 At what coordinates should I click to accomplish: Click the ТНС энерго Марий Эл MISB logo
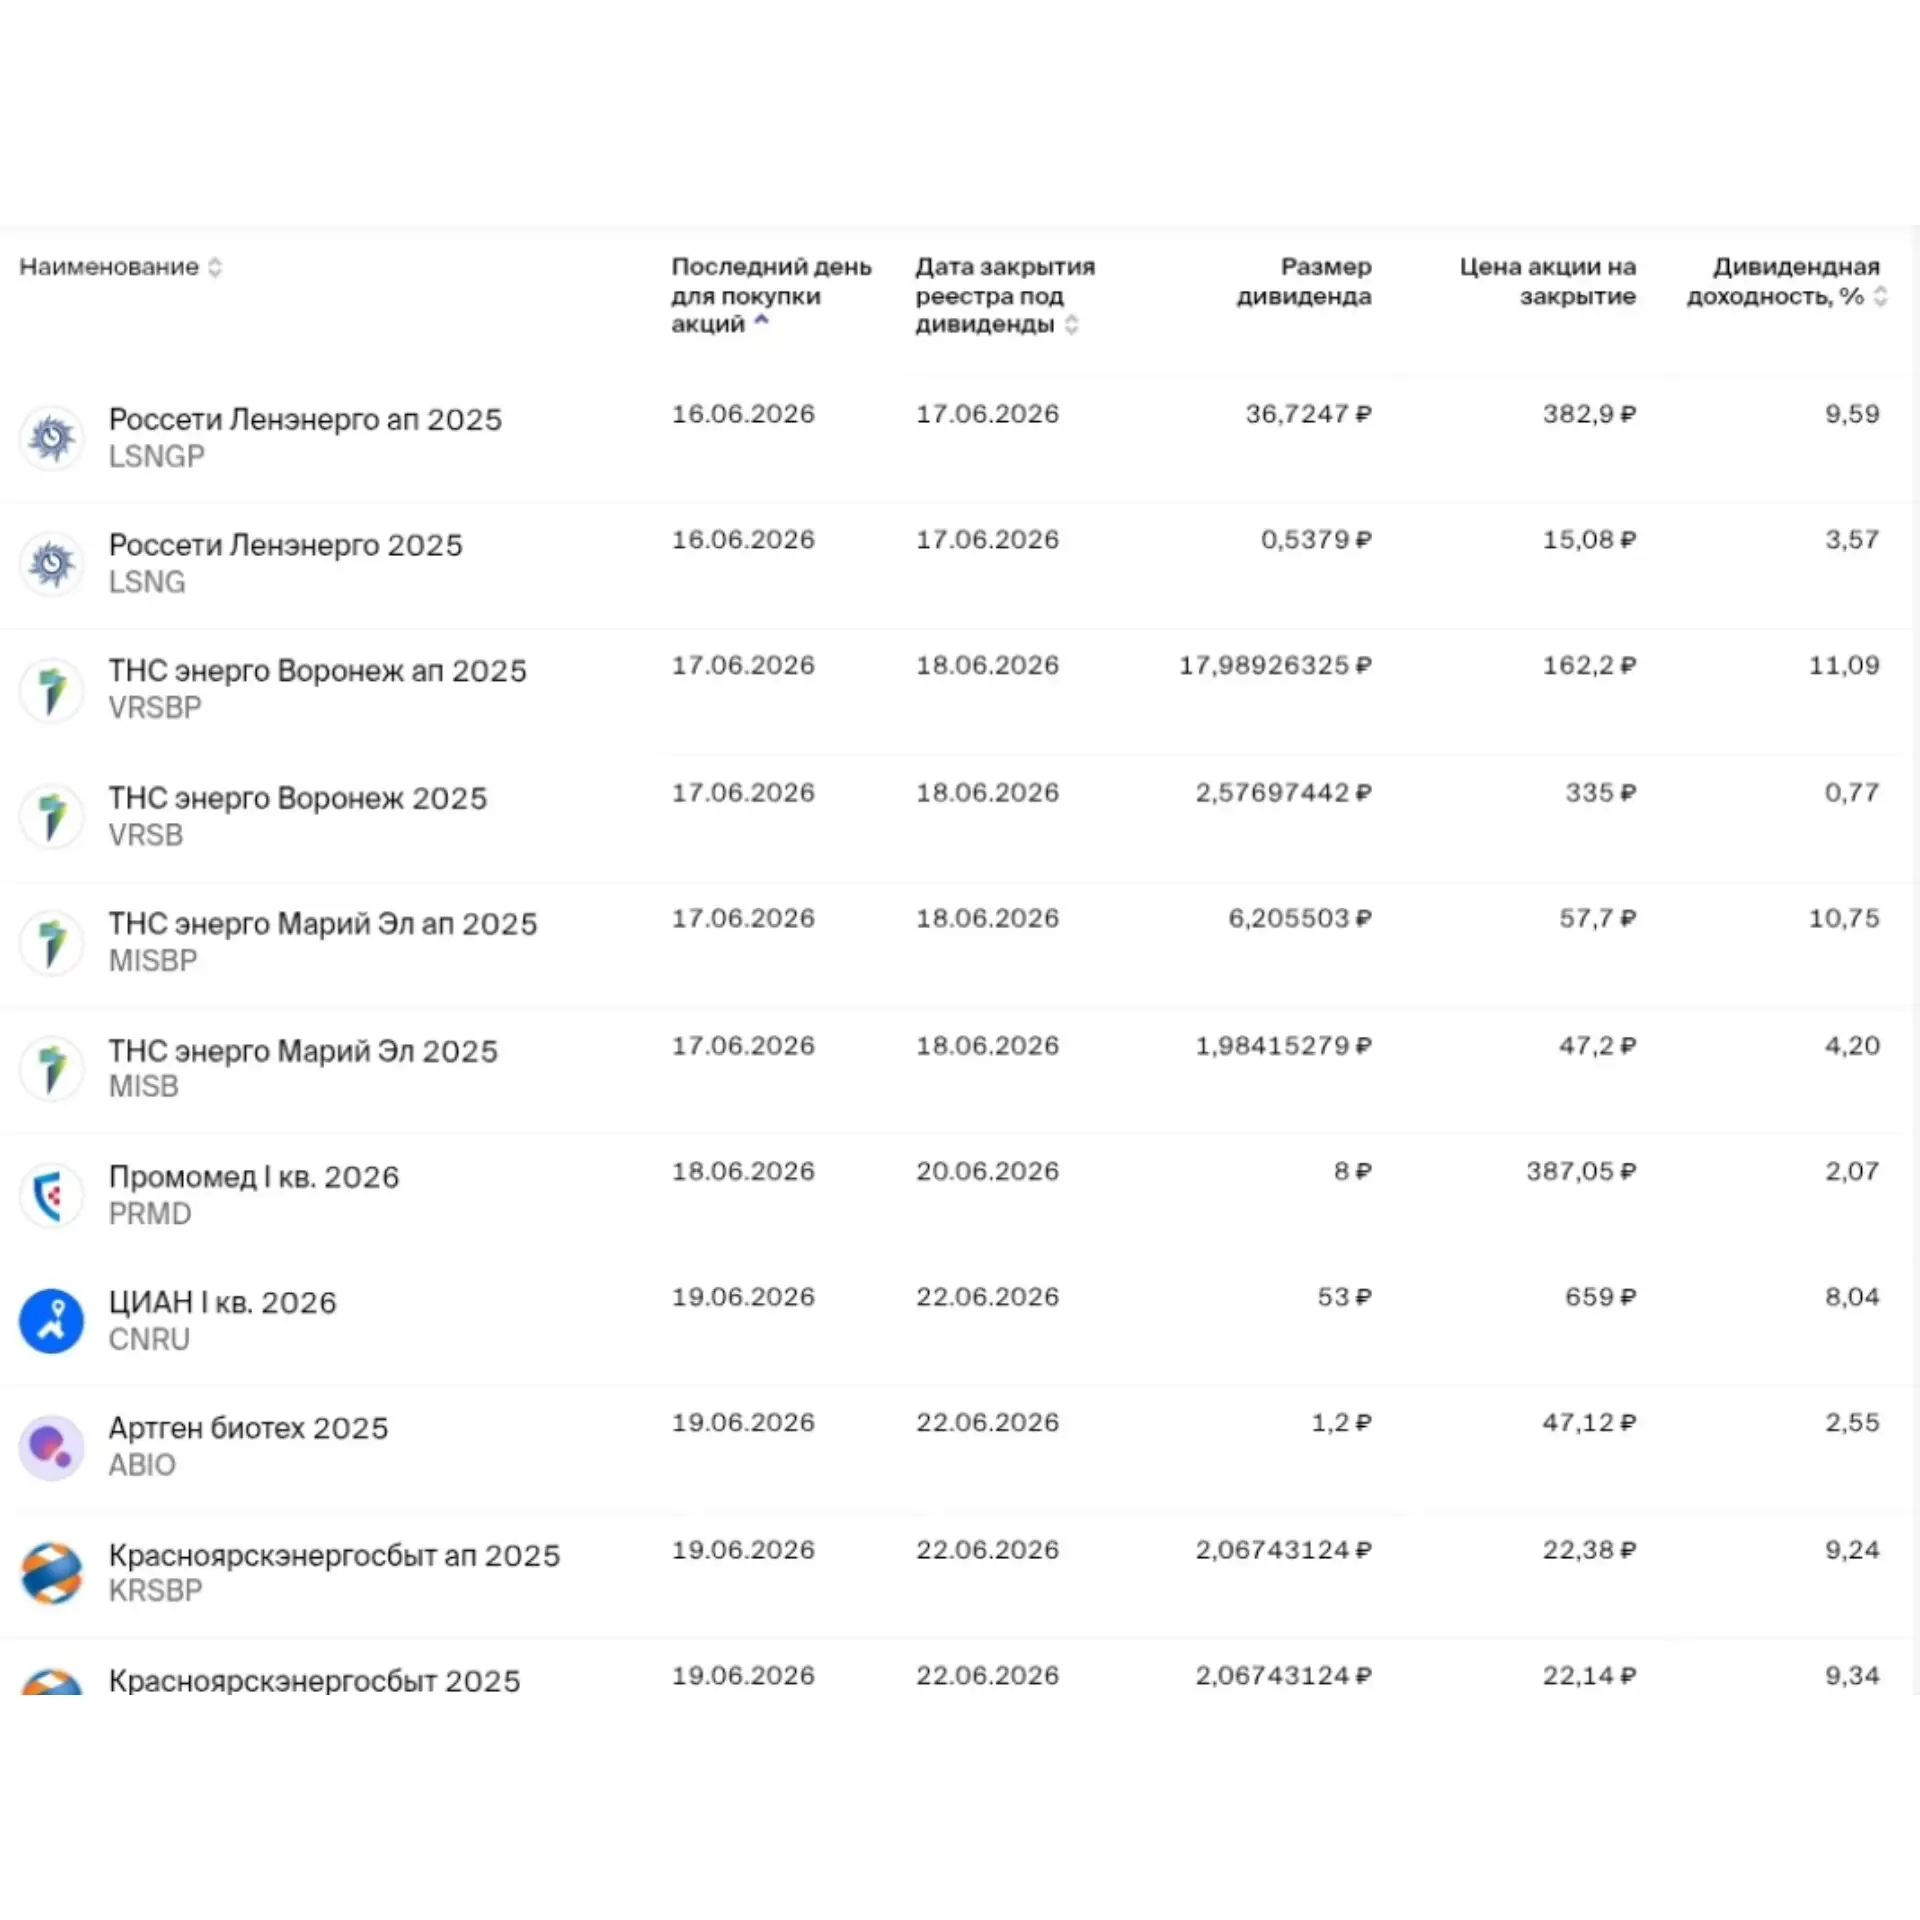[x=51, y=1068]
